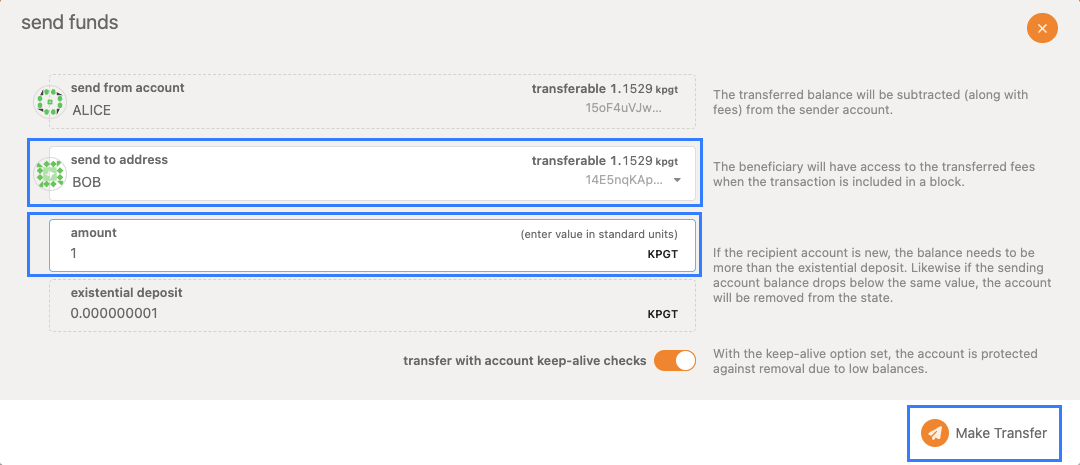Click the keep-alive option help text
The height and width of the screenshot is (465, 1080).
[875, 361]
